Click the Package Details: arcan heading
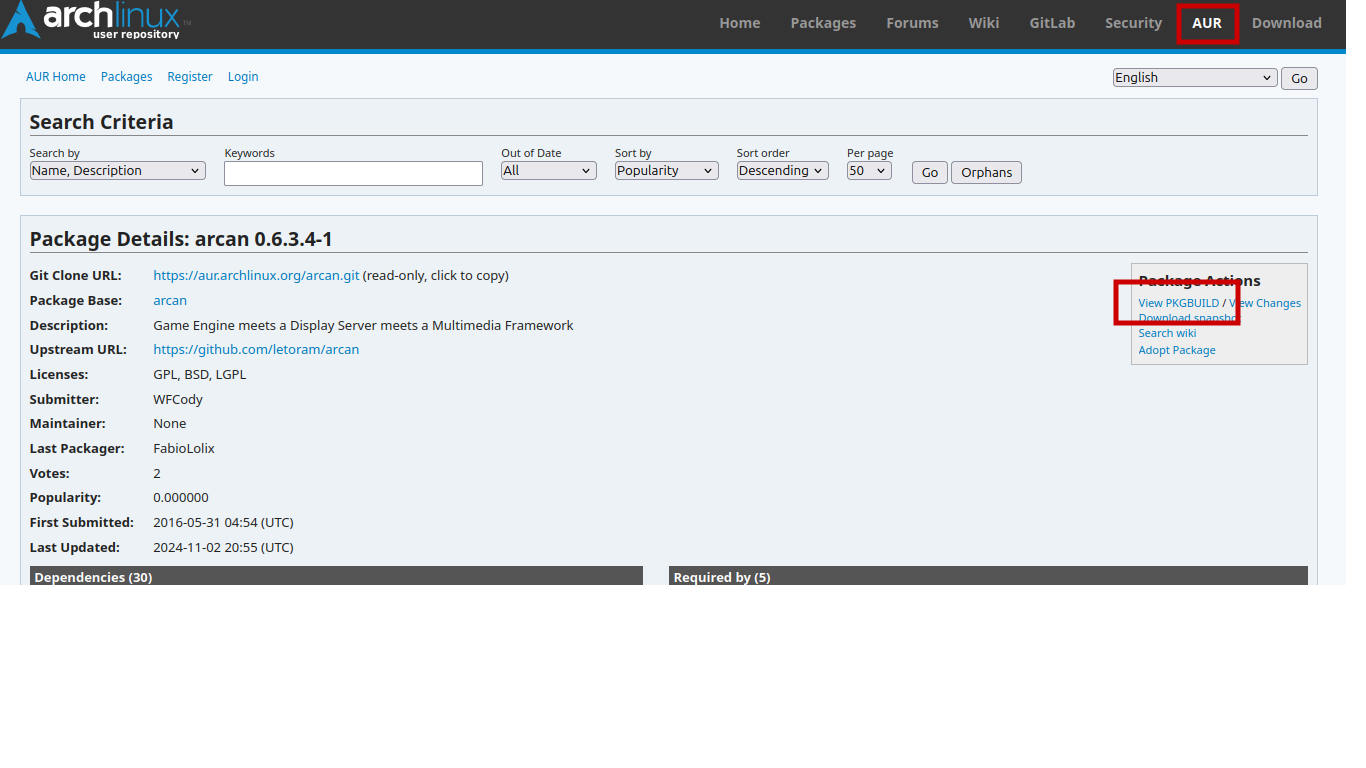1366x768 pixels. [x=181, y=239]
